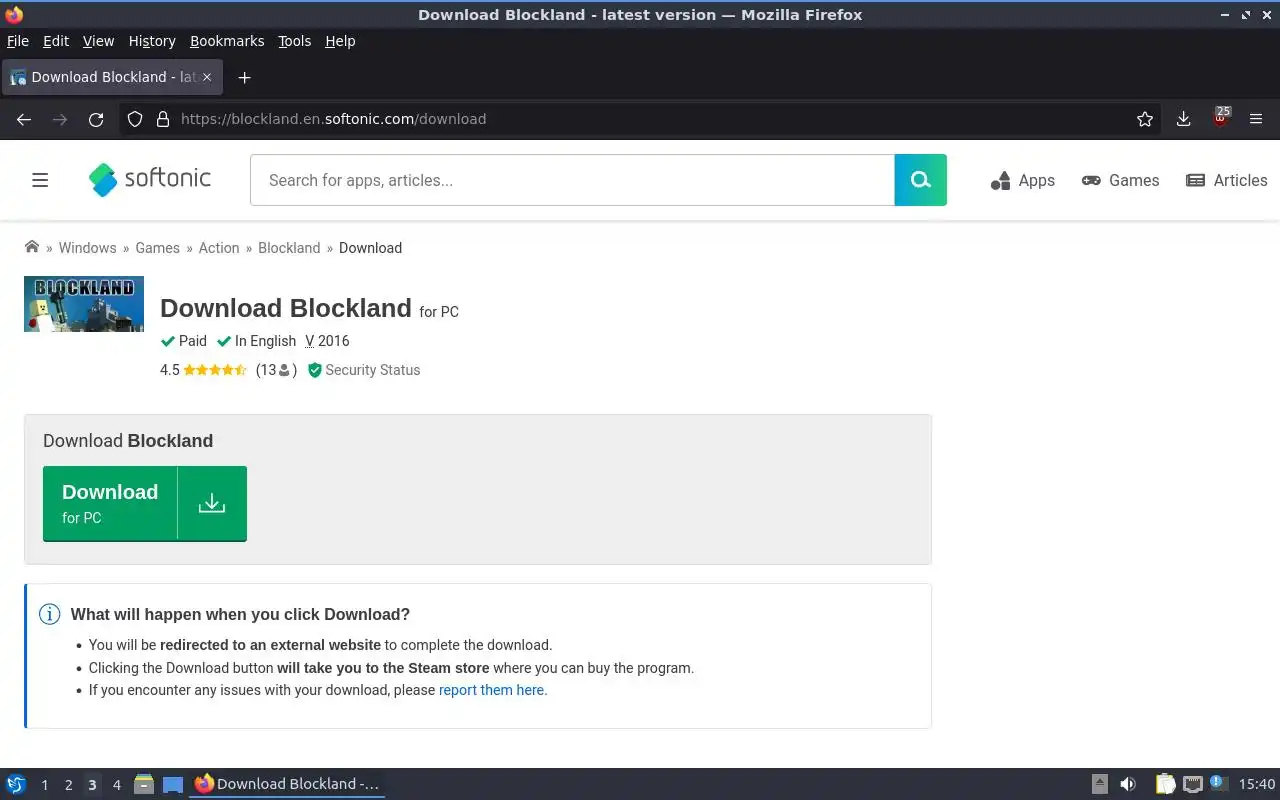Open the tracking protection shield icon
Screen dimensions: 1280x800
[135, 119]
